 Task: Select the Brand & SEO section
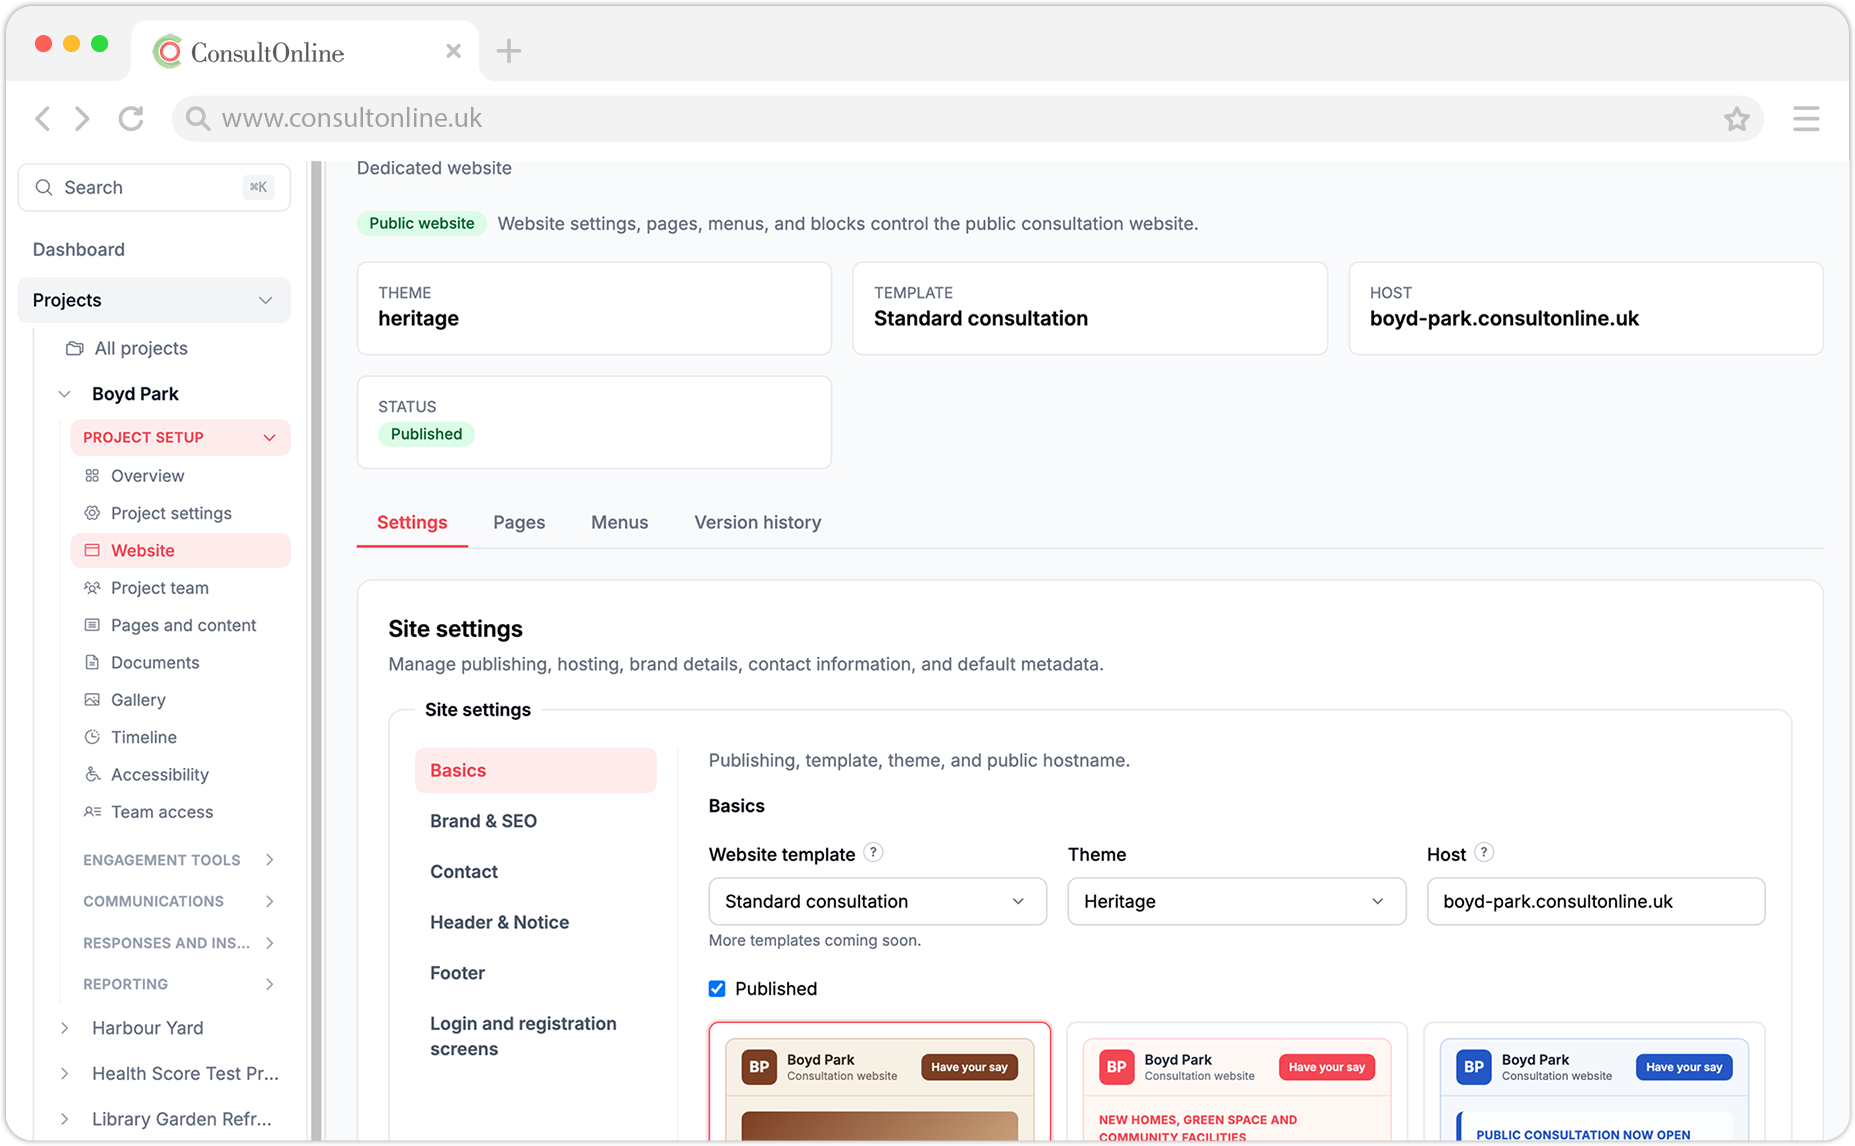click(x=483, y=821)
